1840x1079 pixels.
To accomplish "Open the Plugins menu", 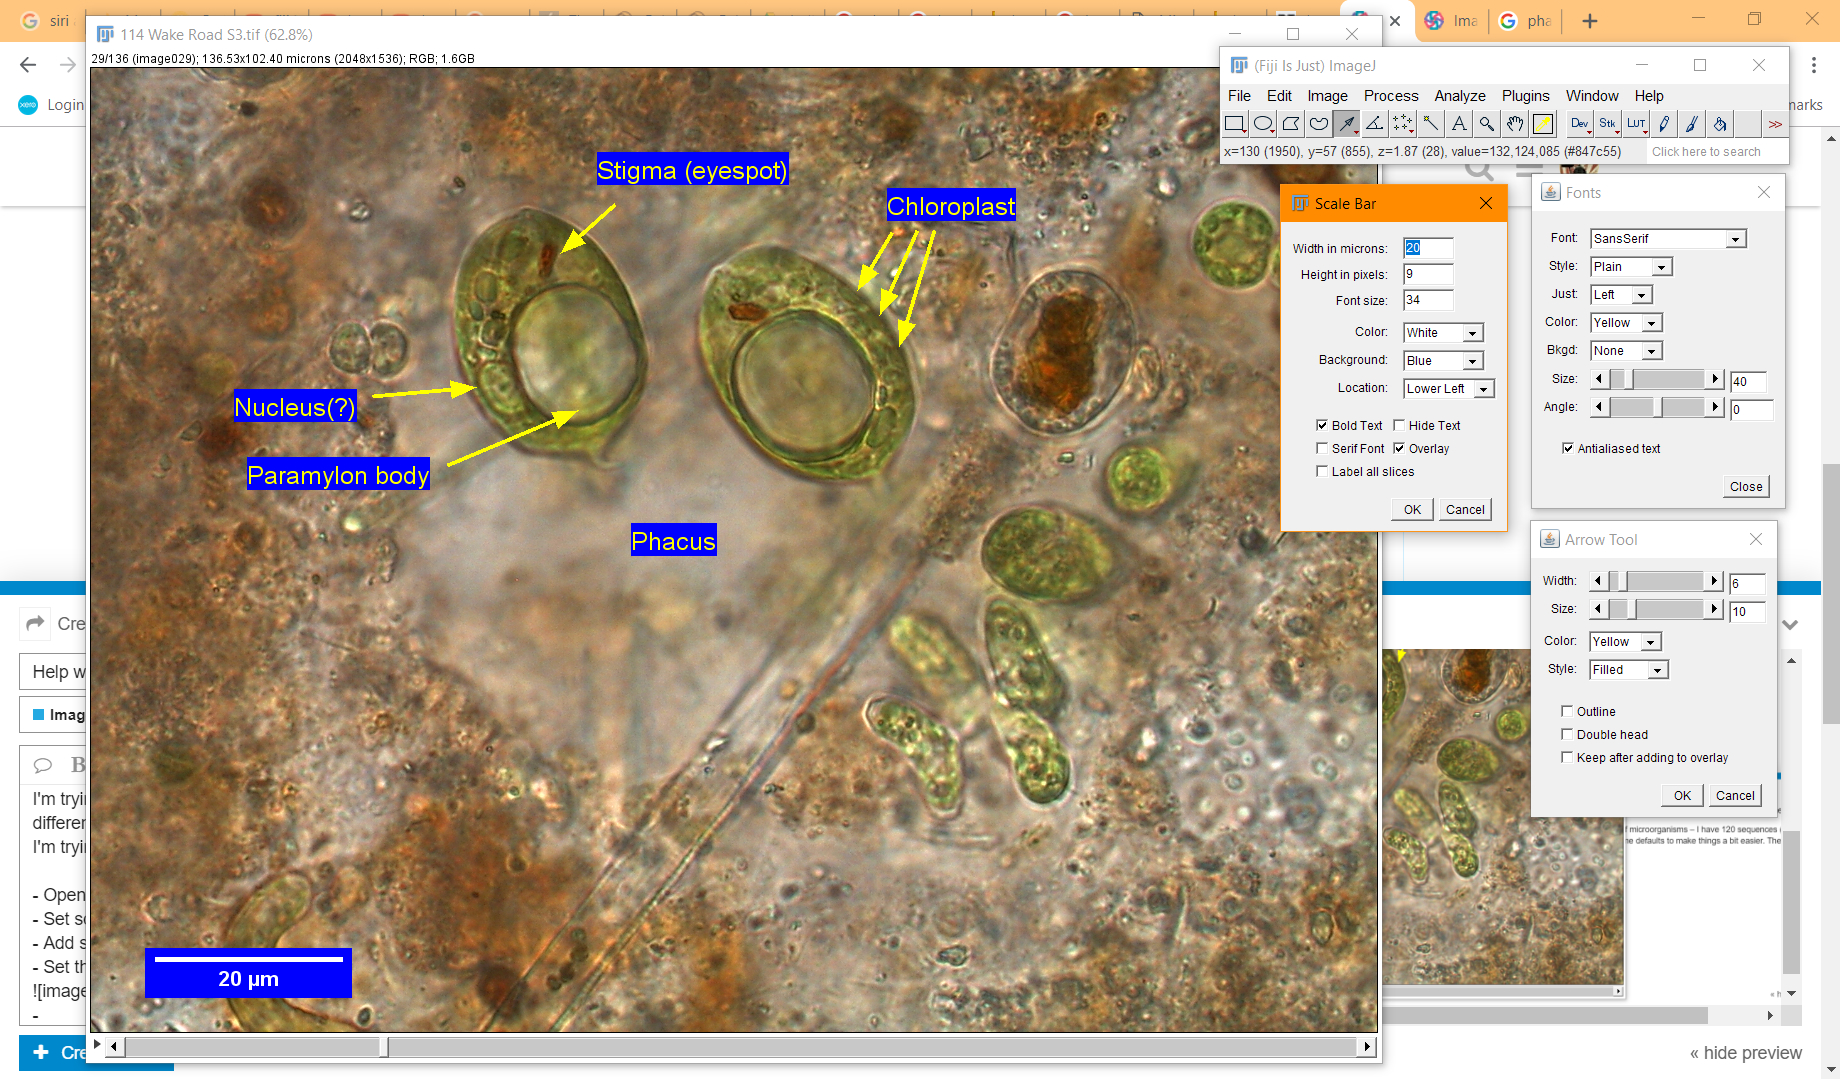I will [x=1525, y=96].
